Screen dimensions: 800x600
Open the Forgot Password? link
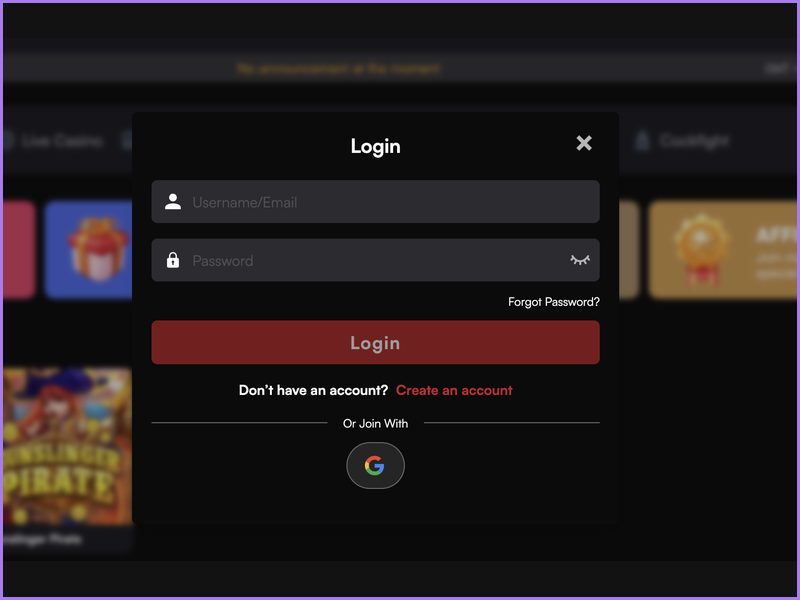point(554,302)
